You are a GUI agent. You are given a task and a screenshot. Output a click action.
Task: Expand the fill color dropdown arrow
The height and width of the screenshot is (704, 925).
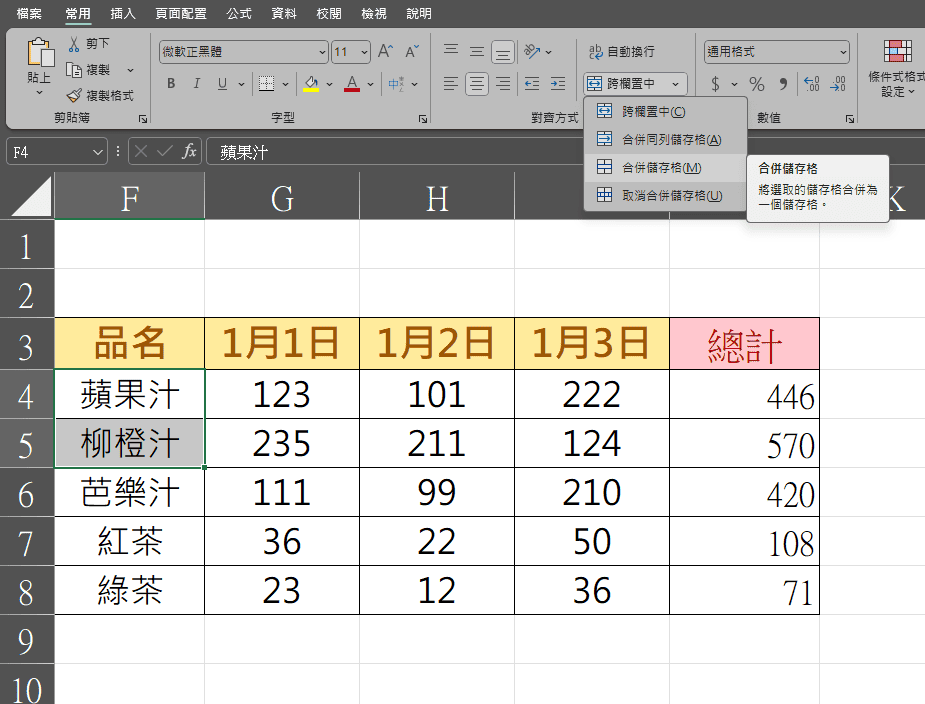pyautogui.click(x=329, y=84)
